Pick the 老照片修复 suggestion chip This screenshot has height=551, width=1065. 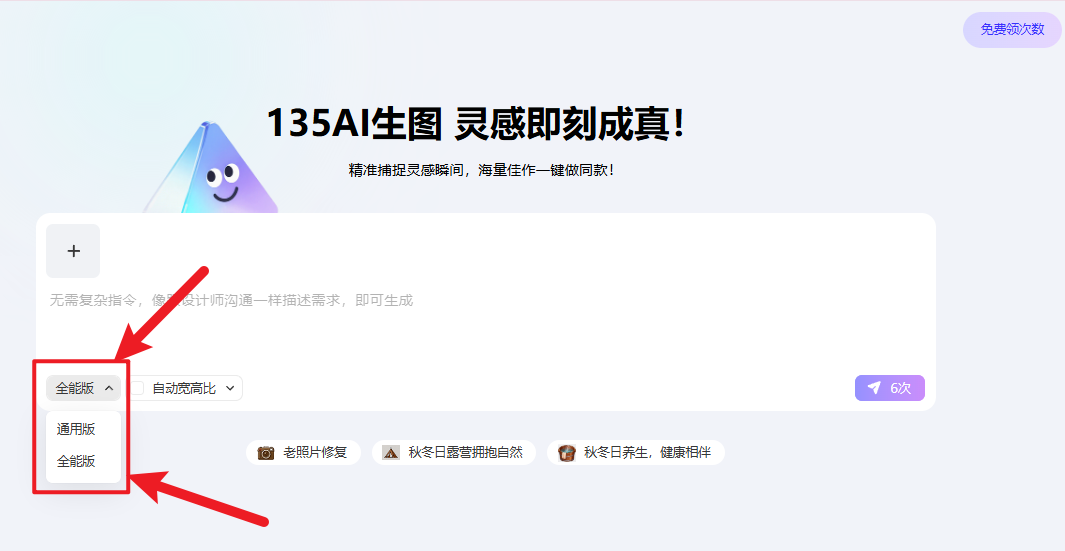tap(304, 452)
